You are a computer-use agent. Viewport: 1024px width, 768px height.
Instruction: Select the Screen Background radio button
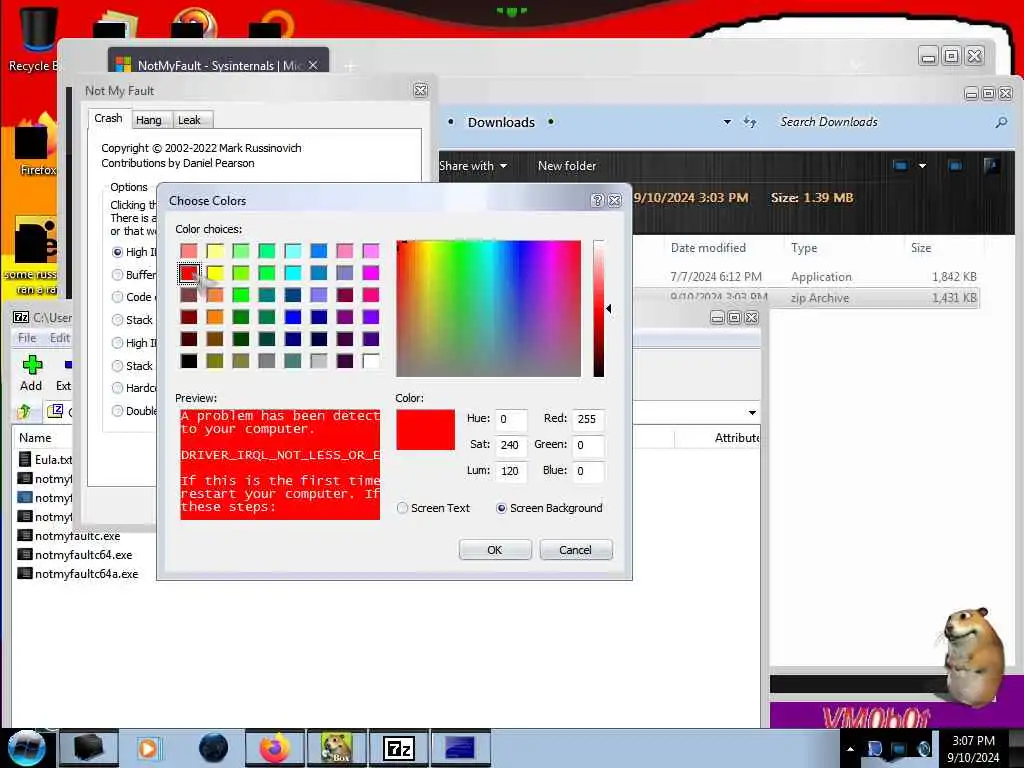coord(501,508)
